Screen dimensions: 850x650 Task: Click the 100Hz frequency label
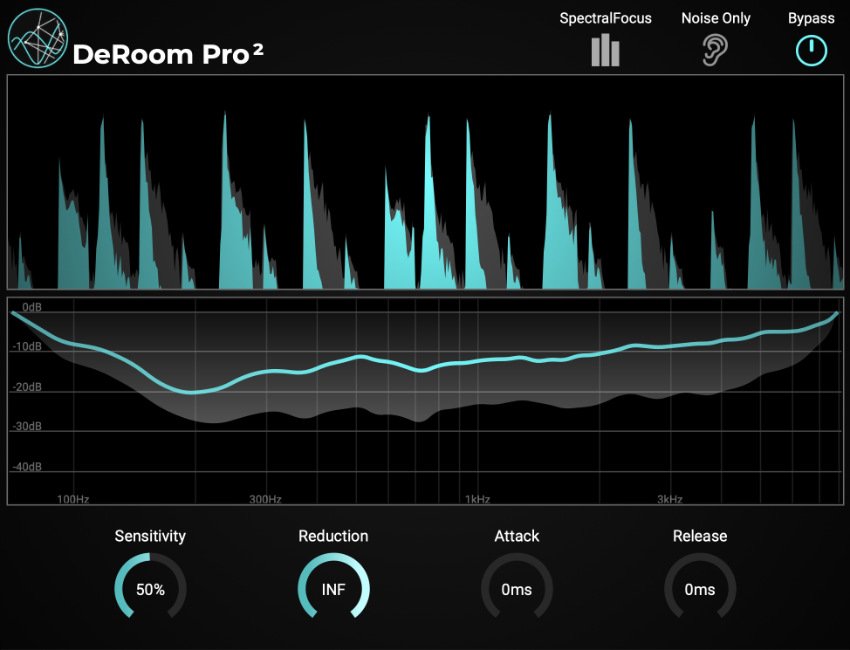pos(73,499)
